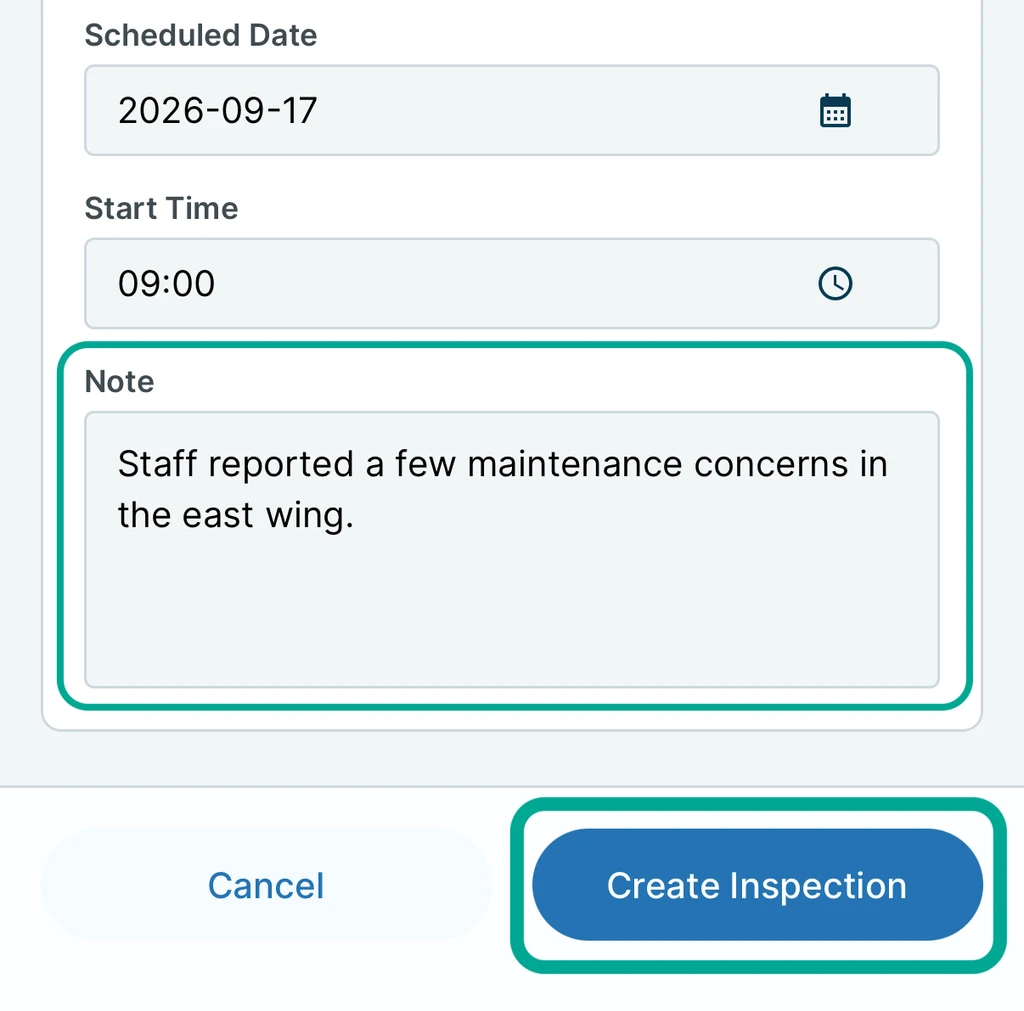
Task: Focus the Start Time input field
Action: 511,283
